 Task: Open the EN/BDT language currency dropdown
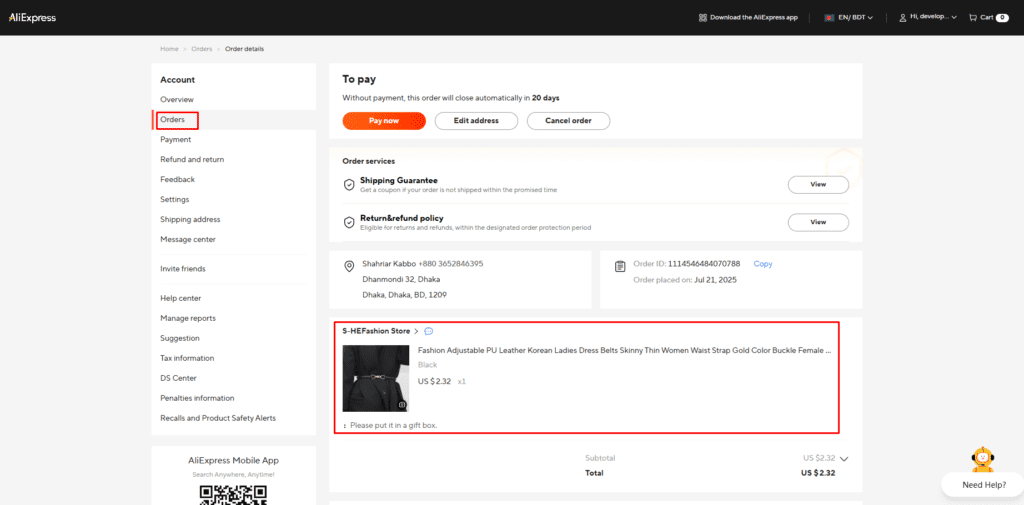(x=856, y=17)
